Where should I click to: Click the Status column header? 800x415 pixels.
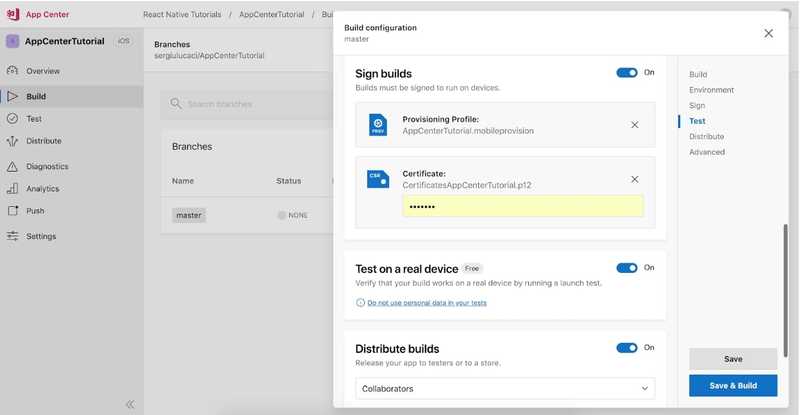(x=288, y=181)
